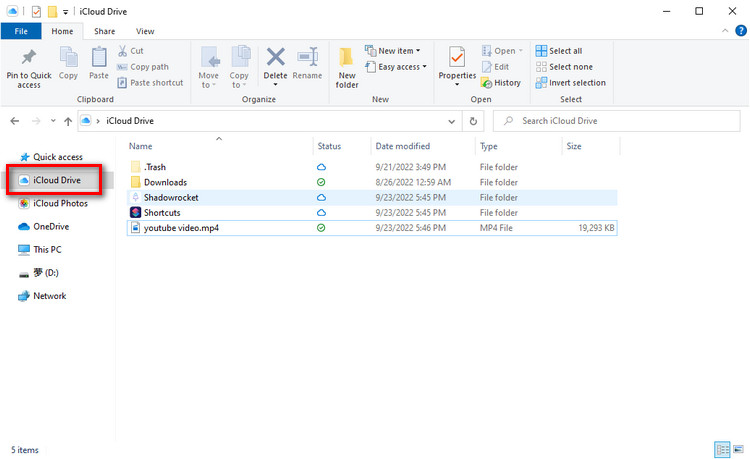750x459 pixels.
Task: Select the youtube video.mp4 file
Action: pyautogui.click(x=372, y=228)
